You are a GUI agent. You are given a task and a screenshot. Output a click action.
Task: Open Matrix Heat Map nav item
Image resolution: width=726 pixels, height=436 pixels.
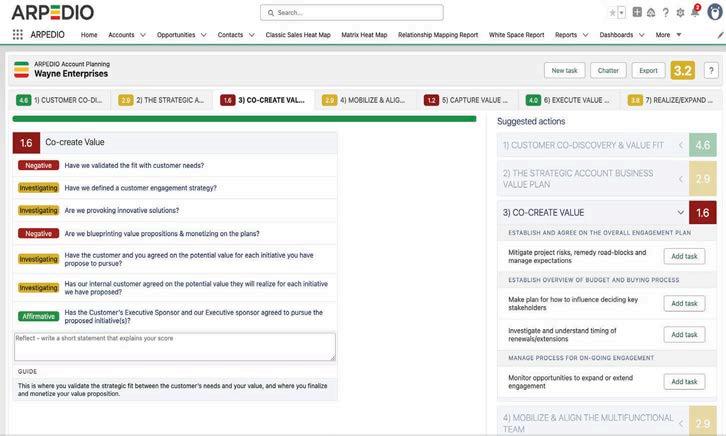[364, 35]
